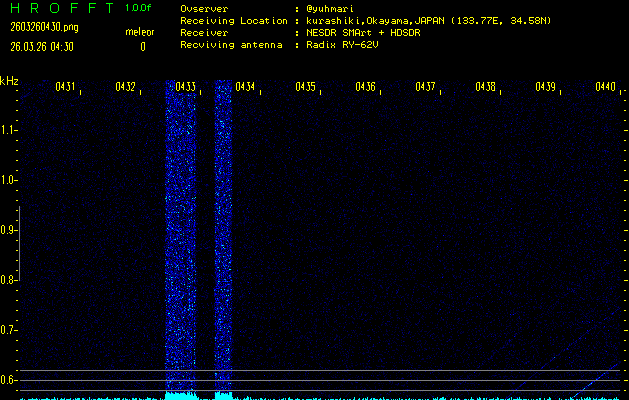Image resolution: width=629 pixels, height=400 pixels.
Task: Click the 0431 time marker
Action: (x=66, y=87)
